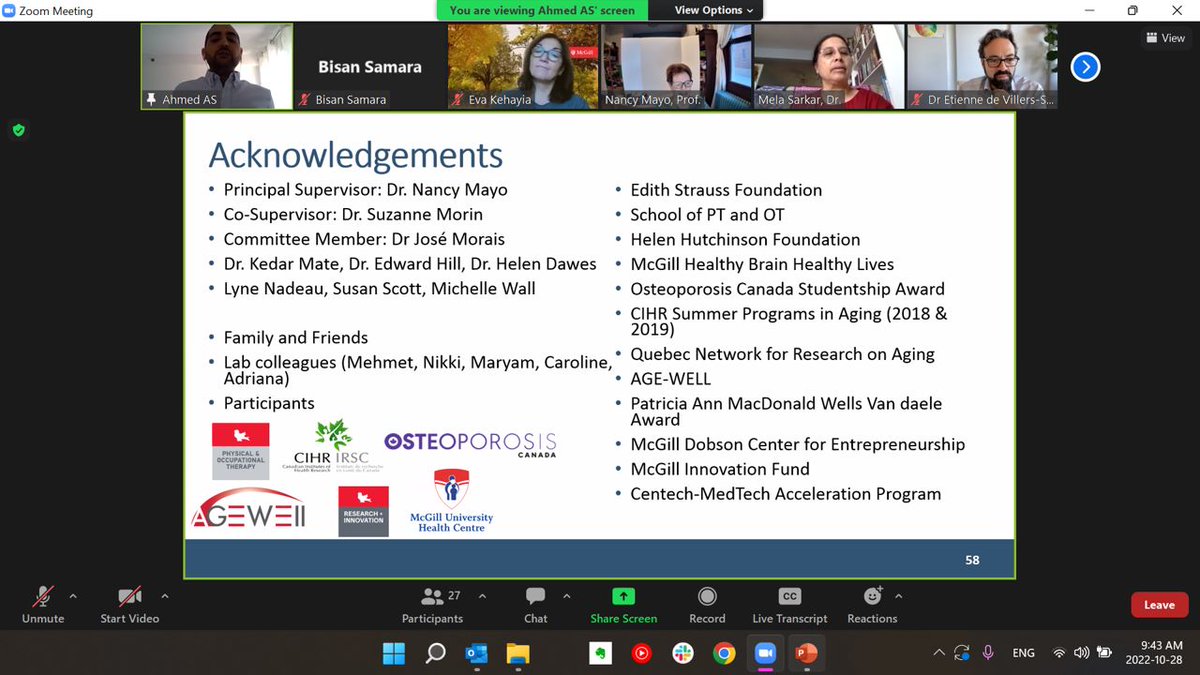Image resolution: width=1200 pixels, height=675 pixels.
Task: Expand video options caret beside Start Video
Action: click(x=165, y=596)
